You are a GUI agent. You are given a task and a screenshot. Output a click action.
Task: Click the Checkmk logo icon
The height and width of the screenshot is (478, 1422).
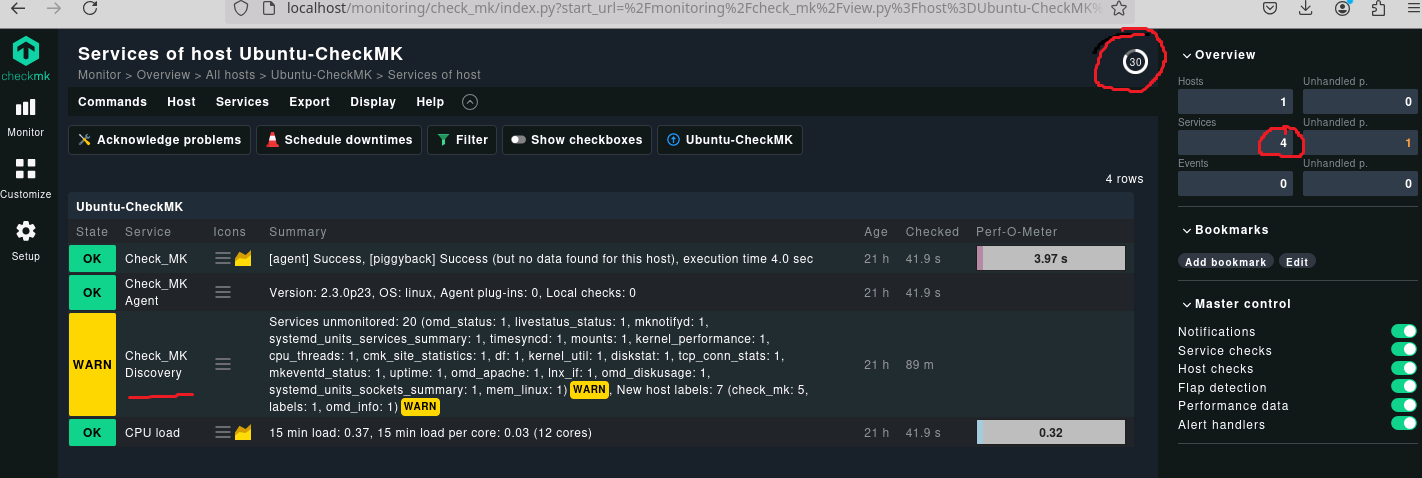[x=26, y=52]
